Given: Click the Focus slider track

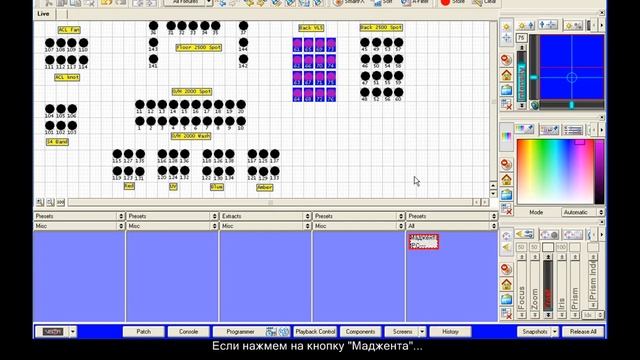Looking at the screenshot, I should 522,286.
